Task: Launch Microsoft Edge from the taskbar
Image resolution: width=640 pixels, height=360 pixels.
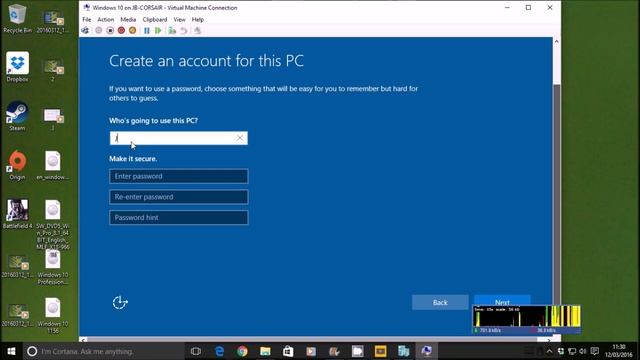Action: point(219,351)
